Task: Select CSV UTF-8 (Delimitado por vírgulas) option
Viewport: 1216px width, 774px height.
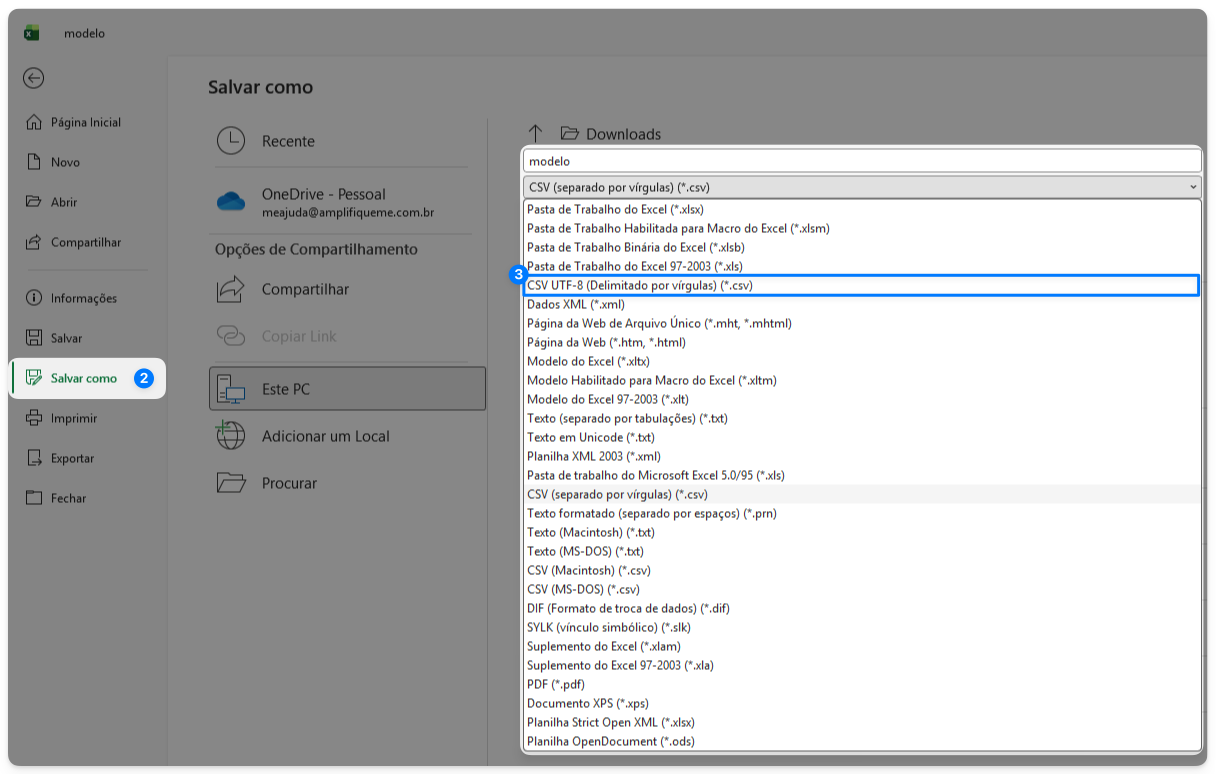Action: click(x=640, y=286)
